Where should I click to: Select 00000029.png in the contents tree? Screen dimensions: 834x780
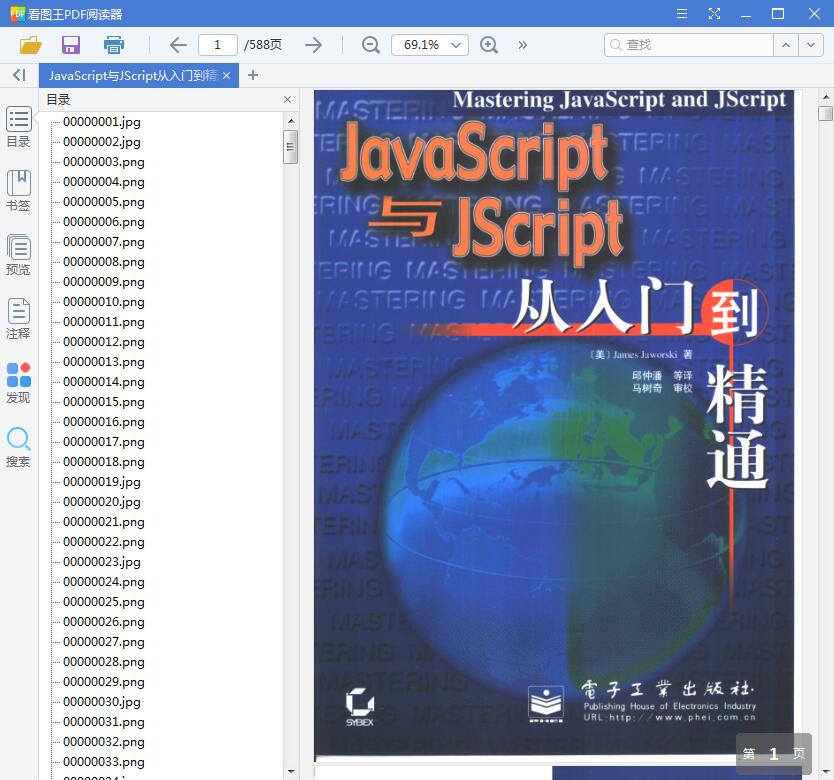click(104, 682)
